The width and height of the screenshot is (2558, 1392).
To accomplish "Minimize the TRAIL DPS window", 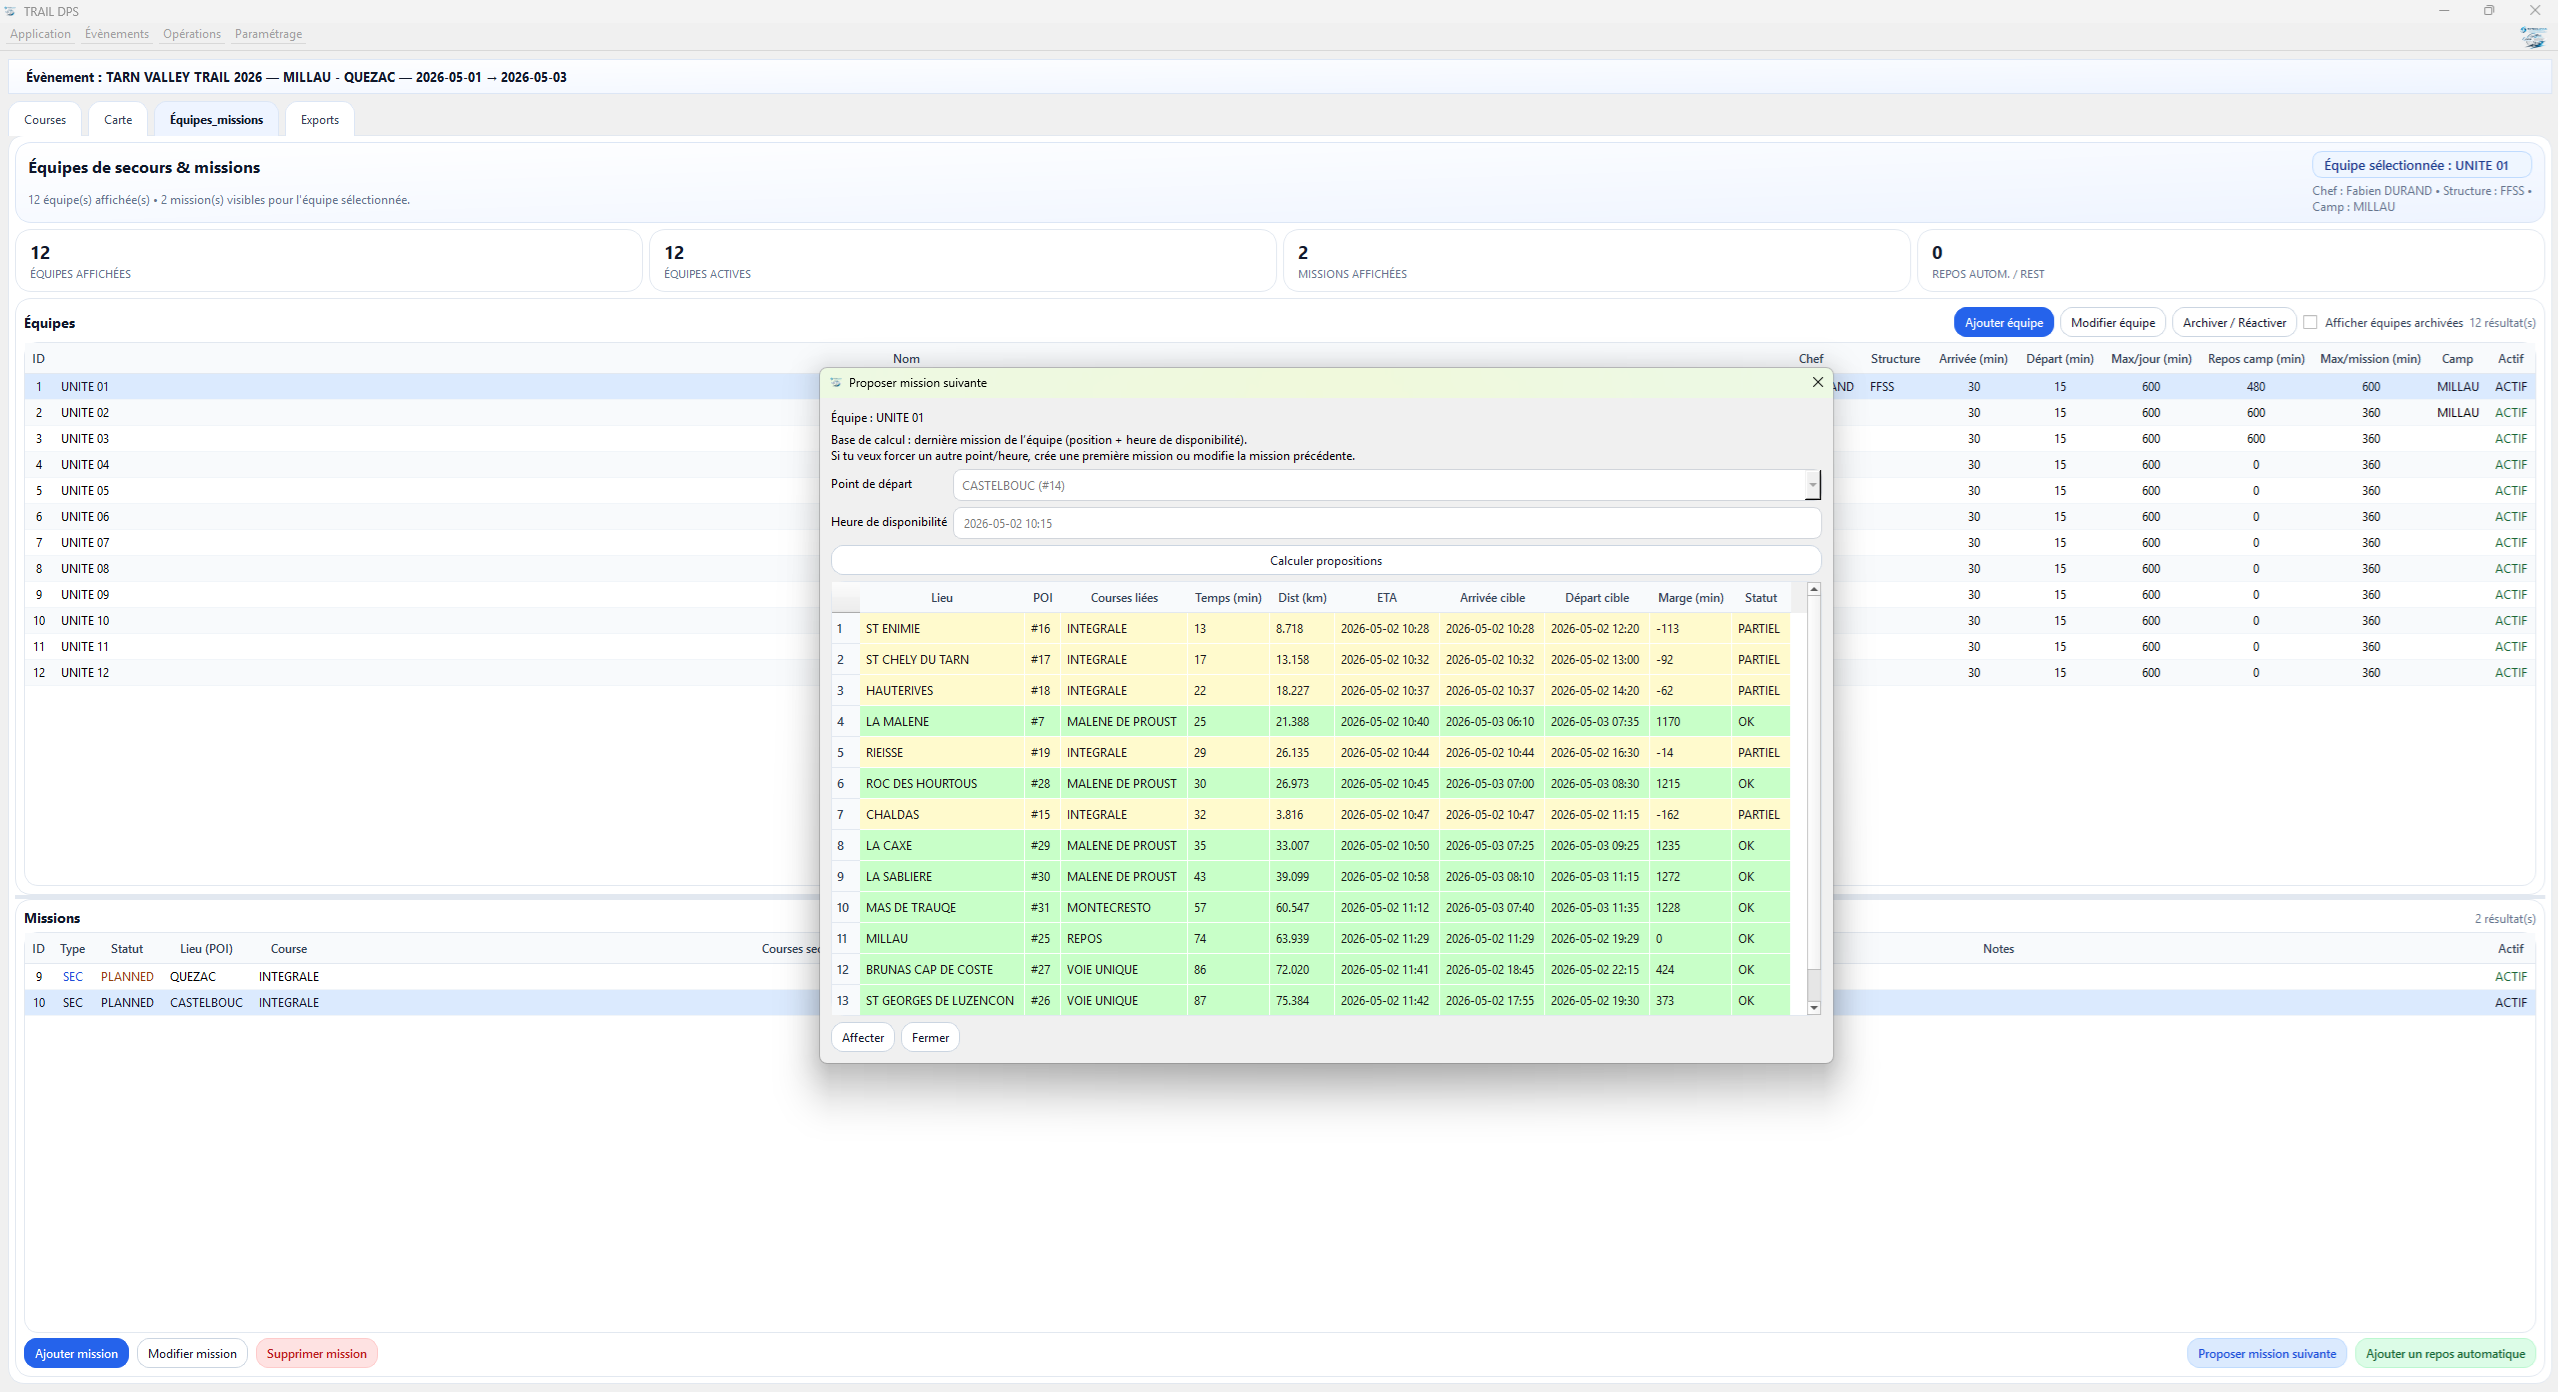I will [2444, 11].
